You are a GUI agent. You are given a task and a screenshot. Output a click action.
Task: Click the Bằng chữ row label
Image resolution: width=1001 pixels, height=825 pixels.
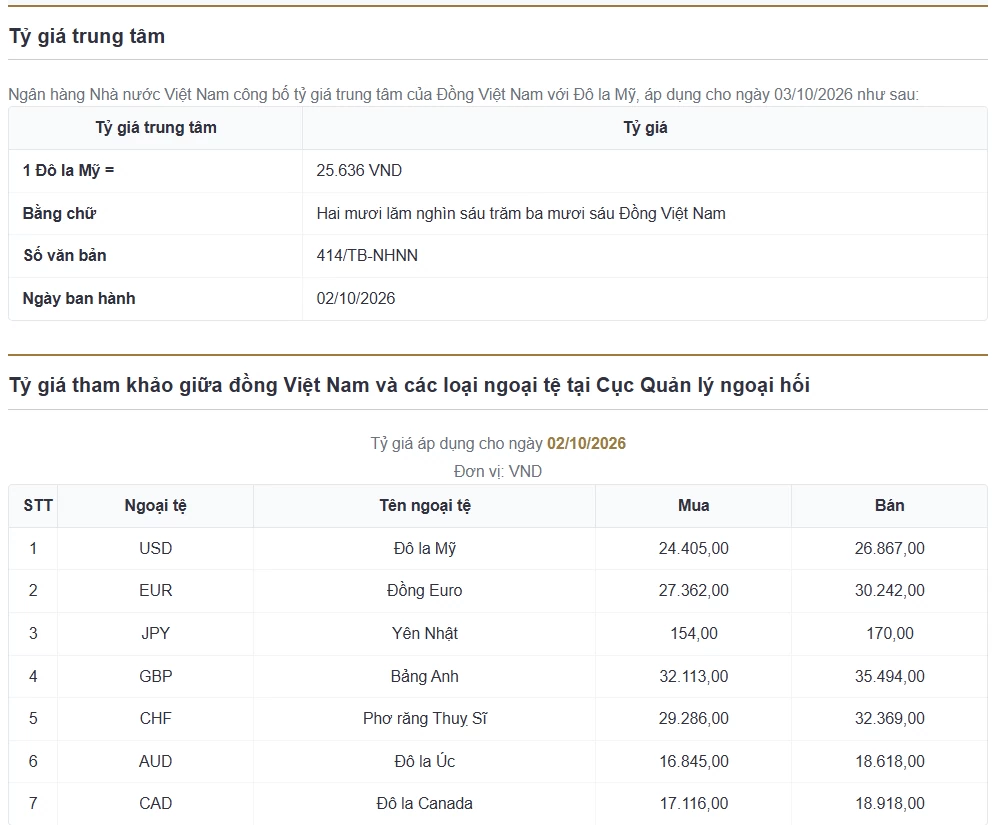point(59,213)
